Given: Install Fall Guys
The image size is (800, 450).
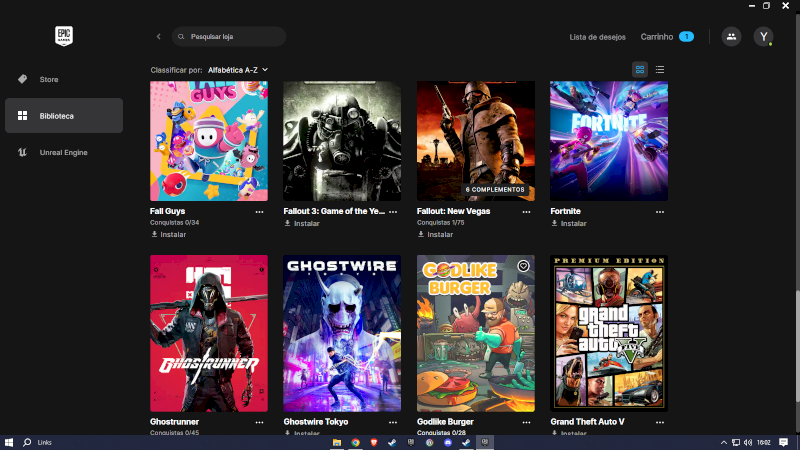Looking at the screenshot, I should point(168,234).
